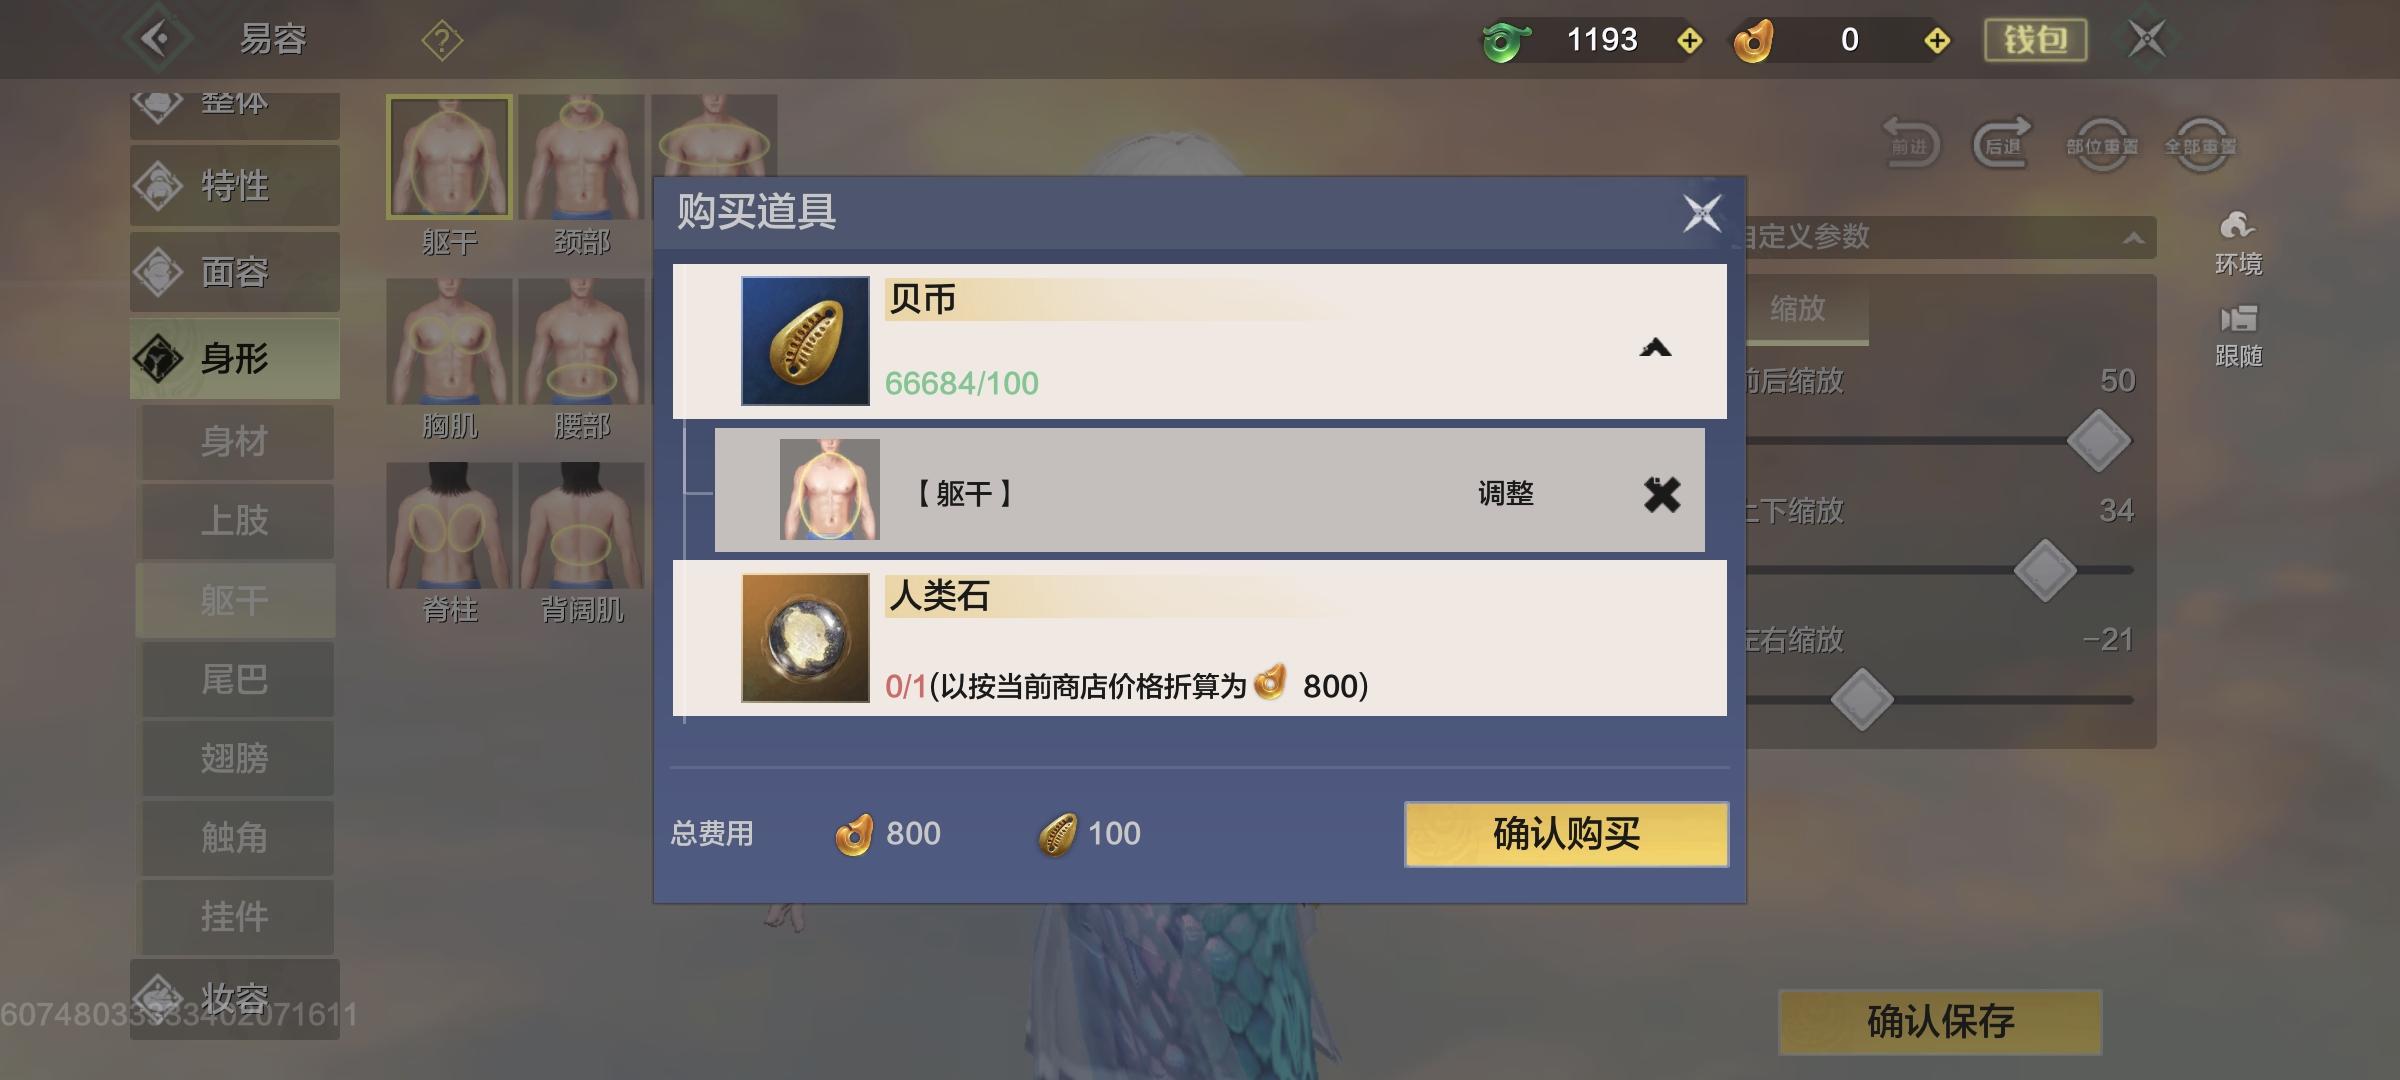Toggle the 跟随 camera follow option
Screen dimensions: 2400x1080
[x=2238, y=337]
